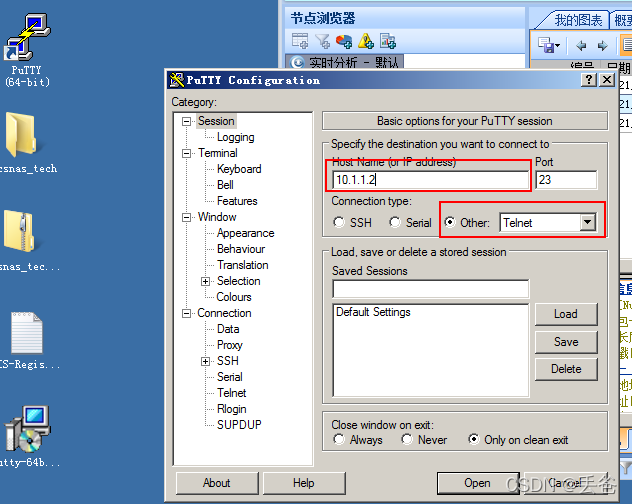Select the CS-Regis text file icon on desktop
632x504 pixels.
pyautogui.click(x=27, y=333)
